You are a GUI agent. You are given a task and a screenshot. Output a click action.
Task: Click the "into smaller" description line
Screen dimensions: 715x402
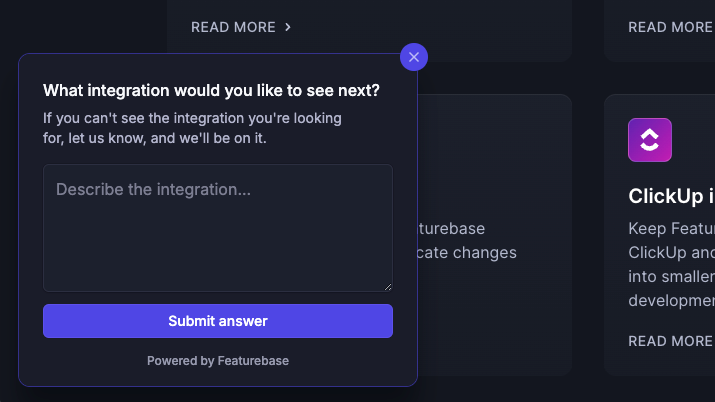pos(671,276)
